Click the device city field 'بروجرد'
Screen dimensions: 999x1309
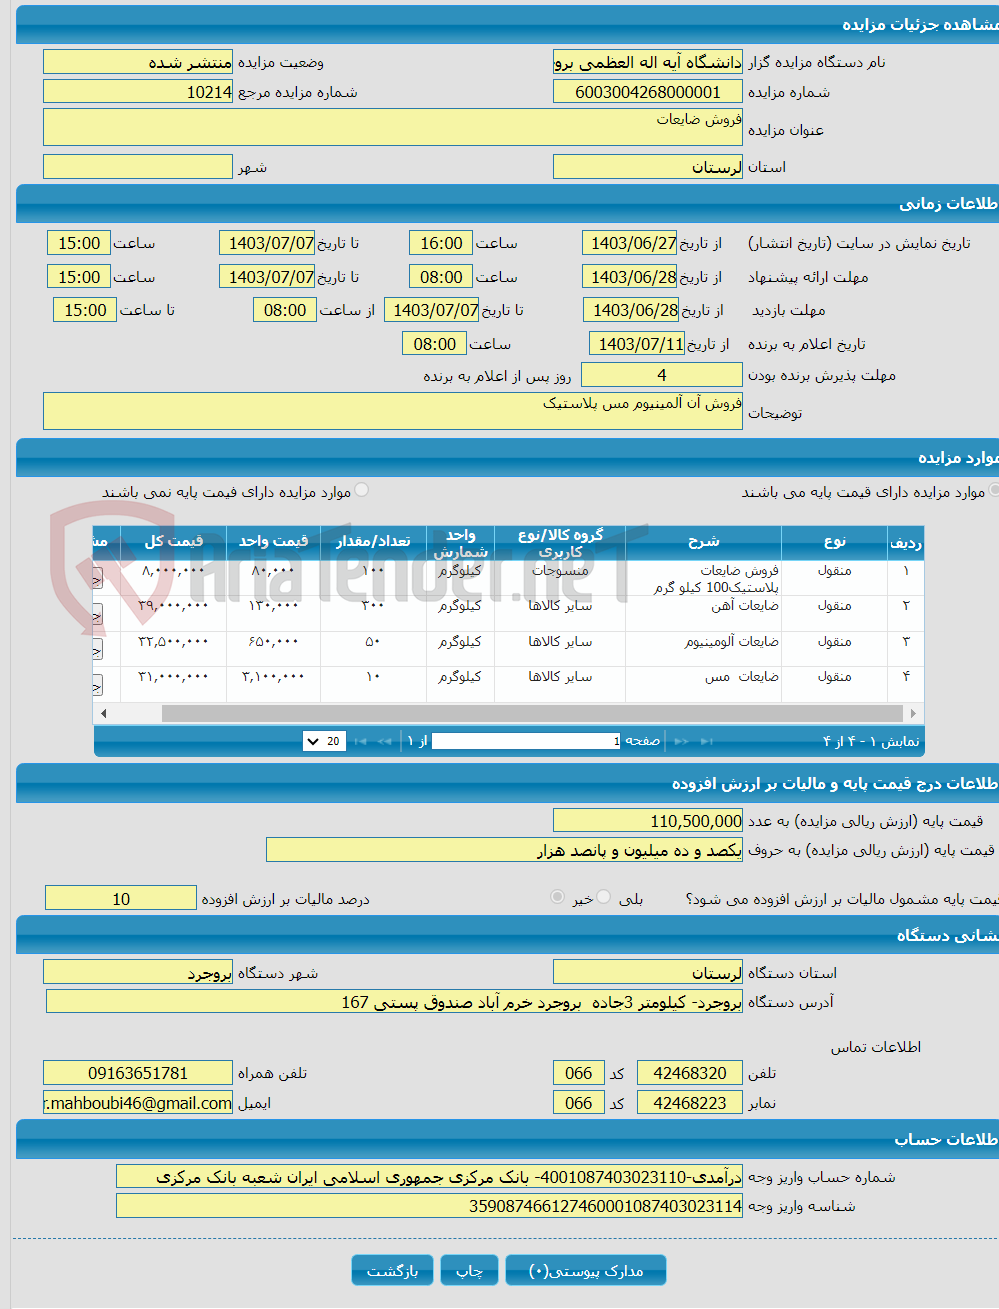pos(138,973)
